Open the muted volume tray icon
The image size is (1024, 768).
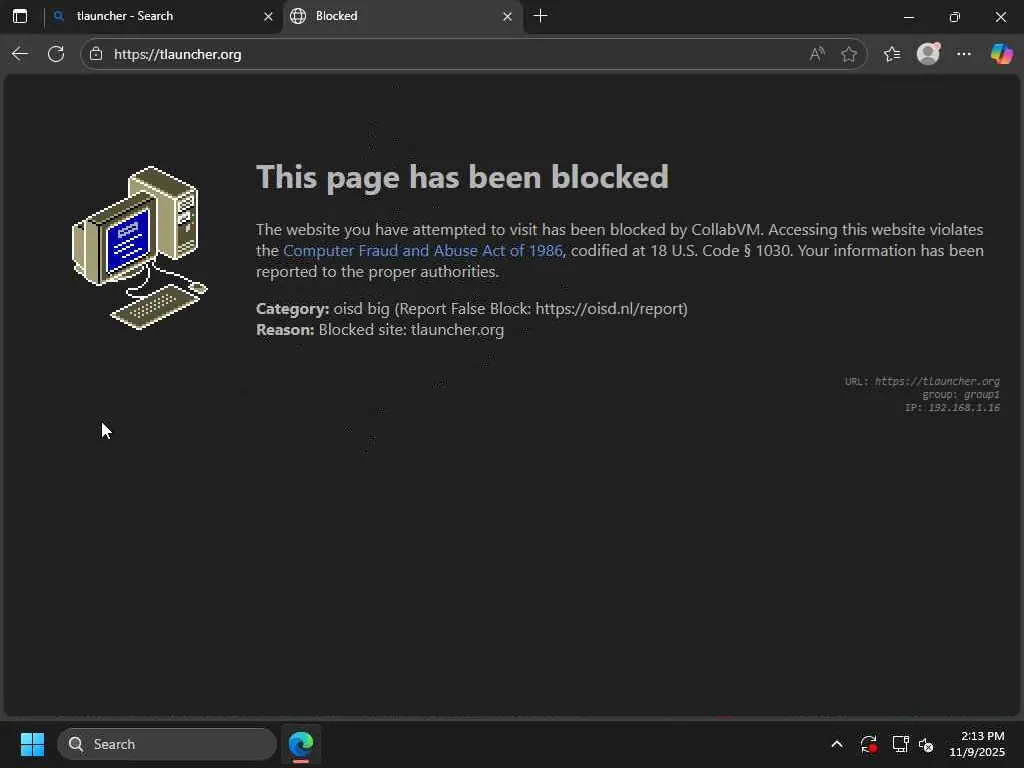tap(926, 744)
